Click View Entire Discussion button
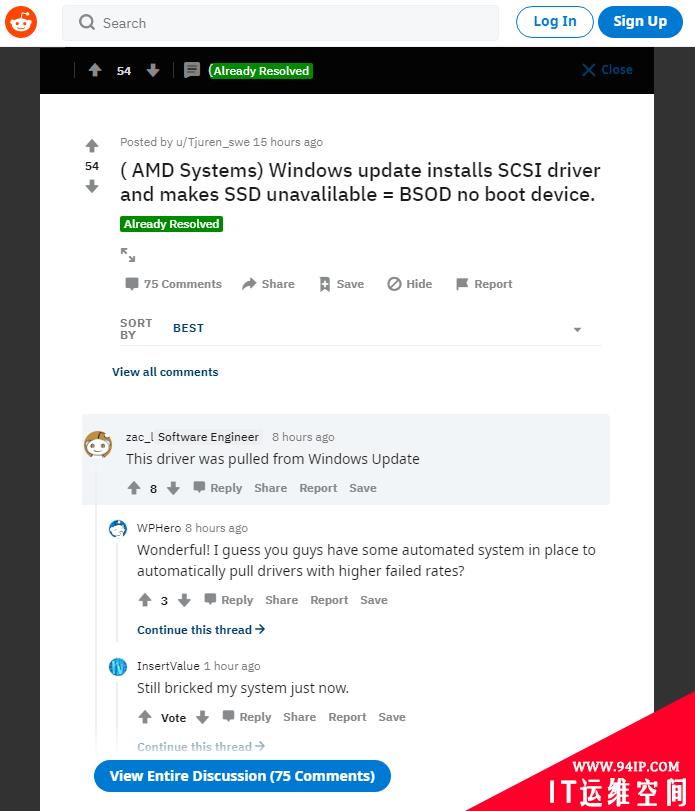This screenshot has height=811, width=695. tap(242, 776)
